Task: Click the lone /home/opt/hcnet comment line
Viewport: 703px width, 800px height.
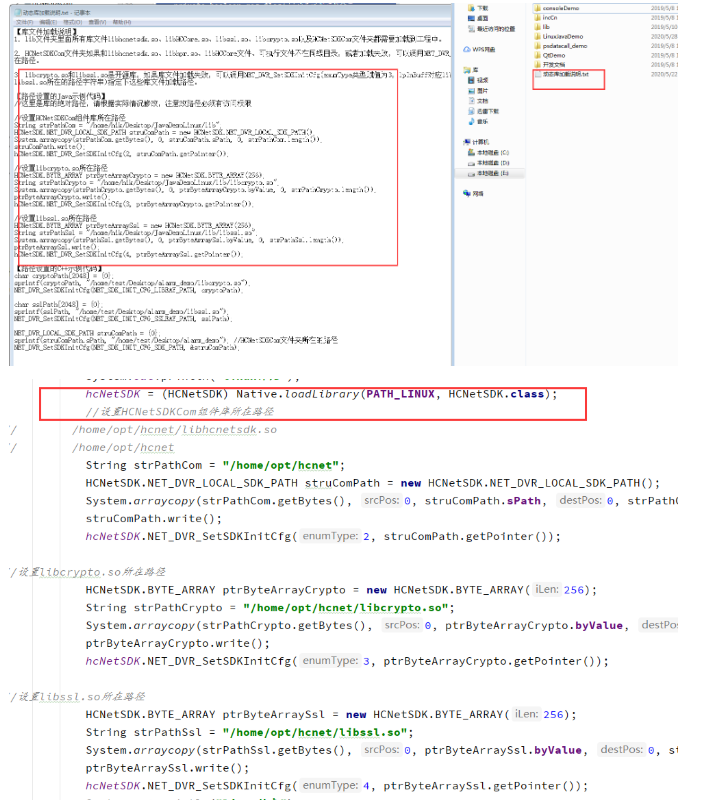Action: 123,447
